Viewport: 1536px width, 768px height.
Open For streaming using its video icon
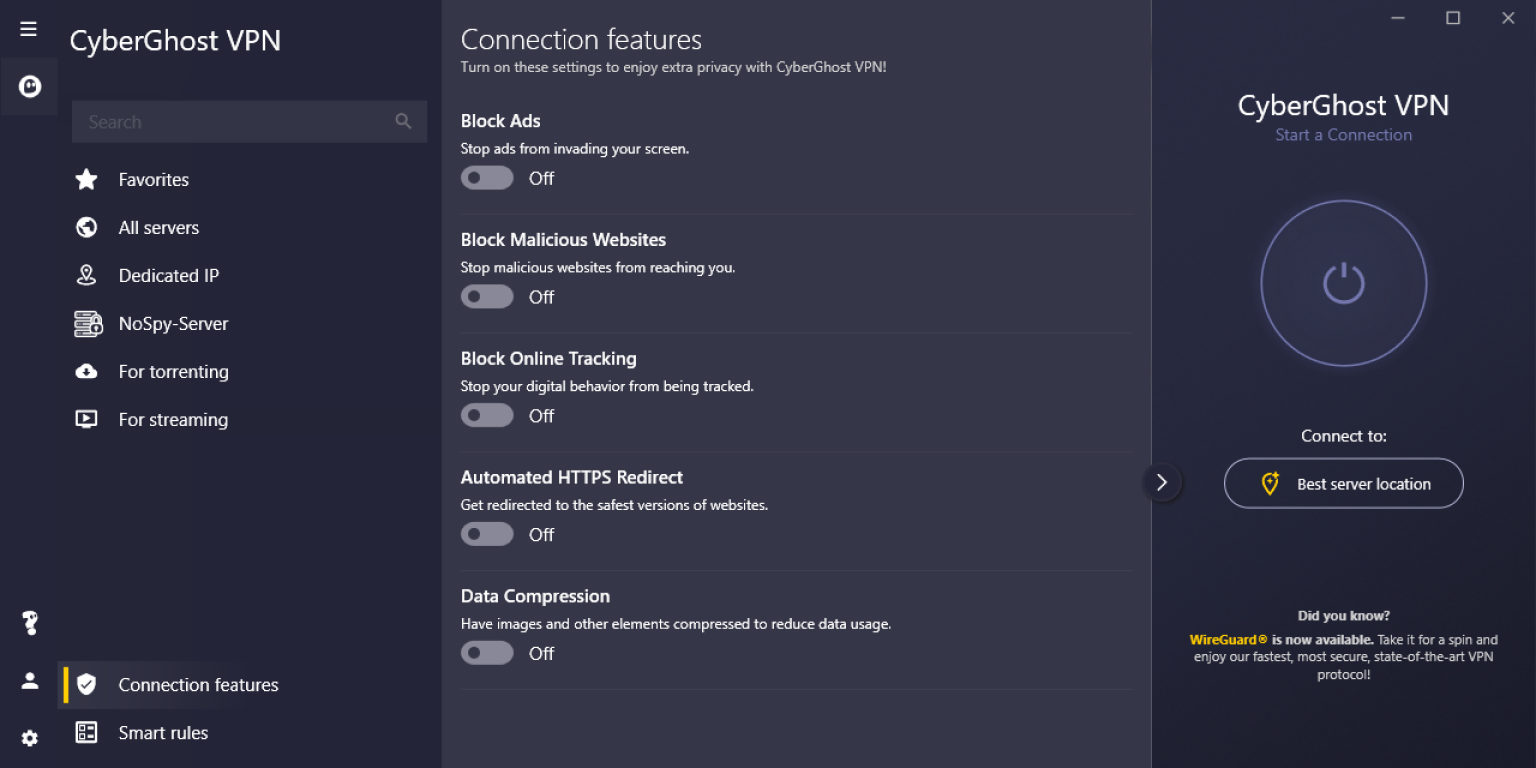86,419
